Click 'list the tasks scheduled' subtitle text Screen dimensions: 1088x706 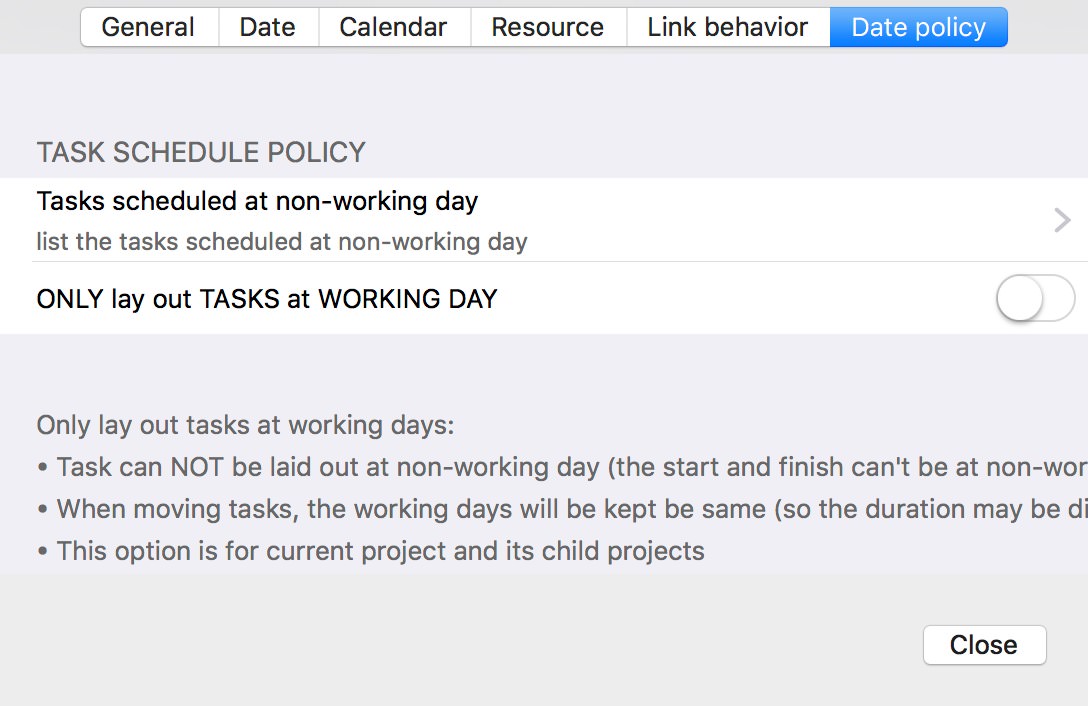282,242
